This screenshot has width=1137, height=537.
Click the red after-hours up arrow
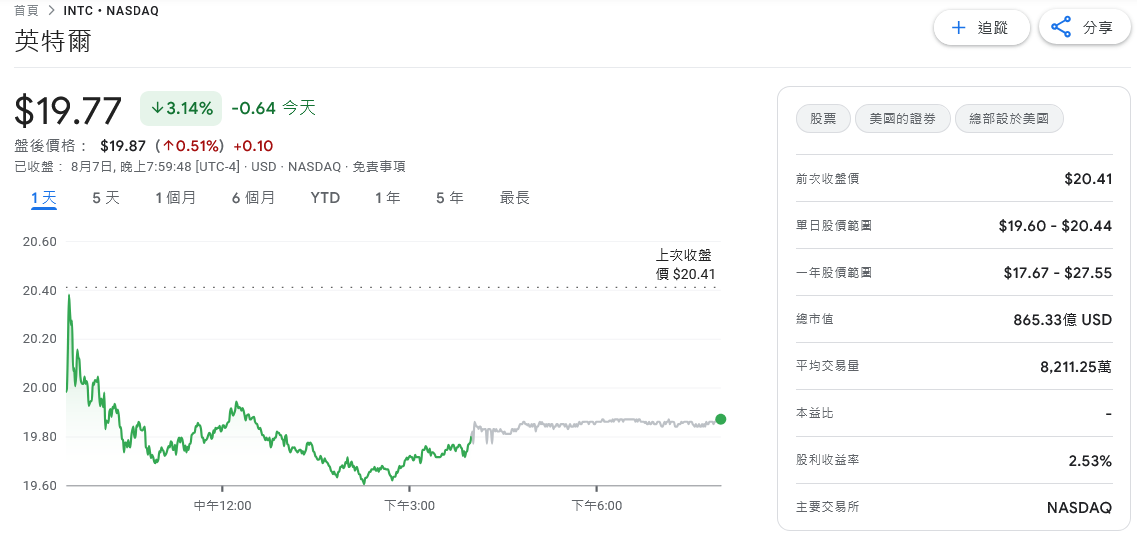[x=168, y=146]
